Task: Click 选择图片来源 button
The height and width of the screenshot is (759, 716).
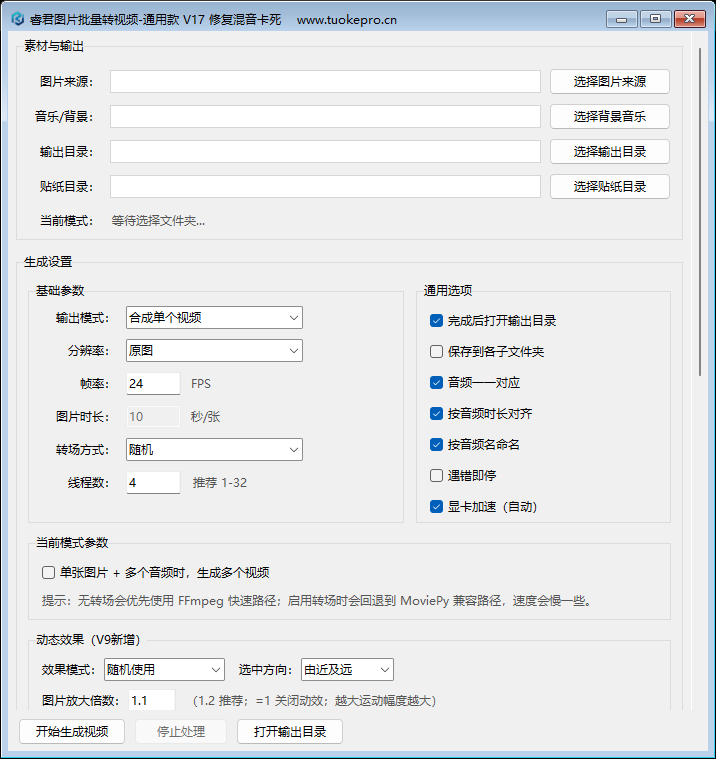Action: tap(609, 81)
